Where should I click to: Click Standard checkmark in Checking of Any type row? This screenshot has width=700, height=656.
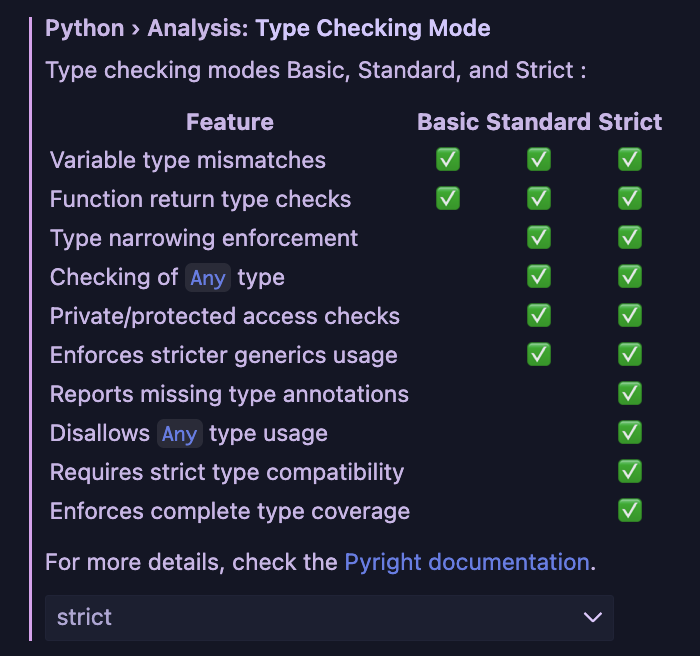539,277
